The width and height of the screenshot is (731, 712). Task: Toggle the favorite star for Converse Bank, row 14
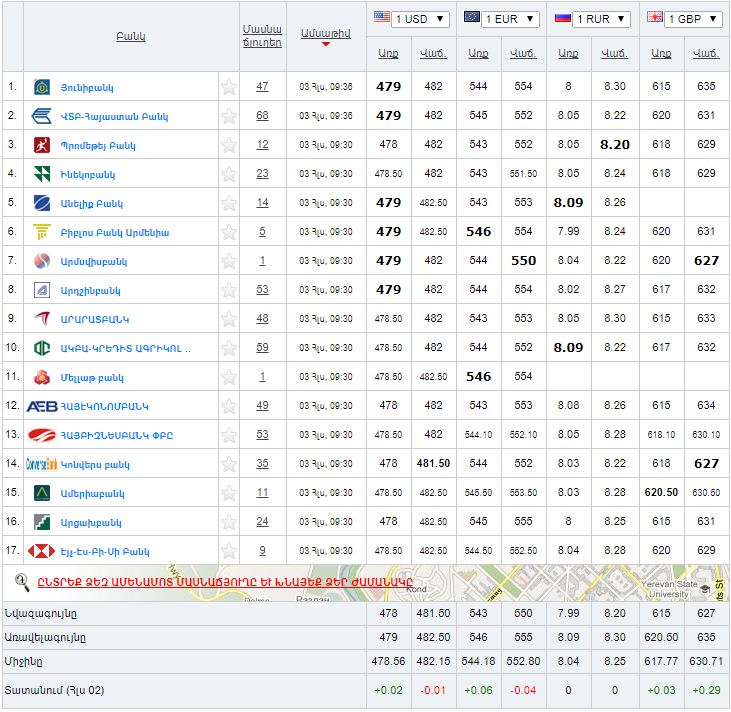(x=229, y=464)
